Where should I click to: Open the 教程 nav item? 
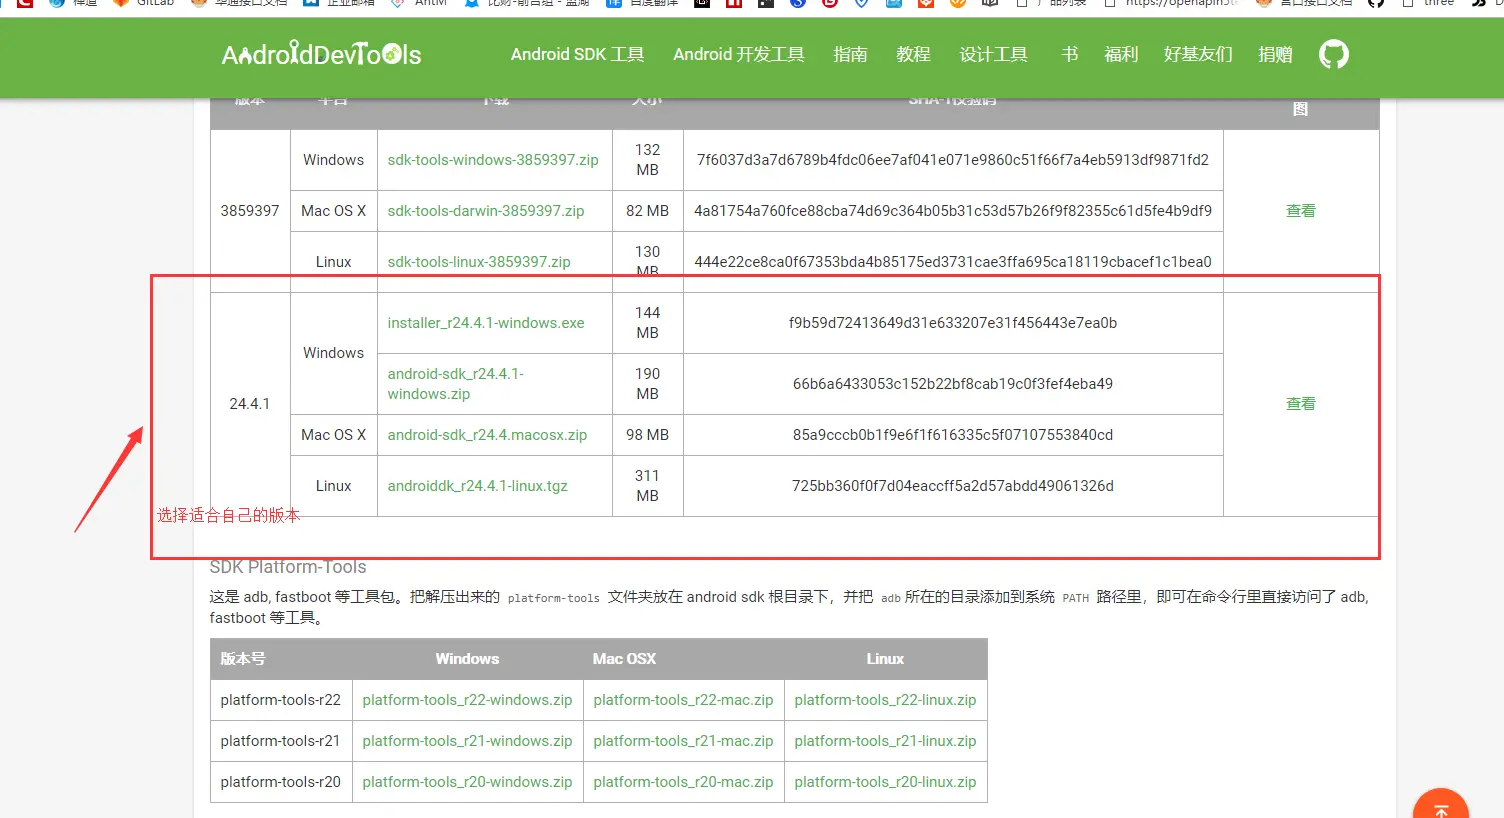[x=913, y=54]
